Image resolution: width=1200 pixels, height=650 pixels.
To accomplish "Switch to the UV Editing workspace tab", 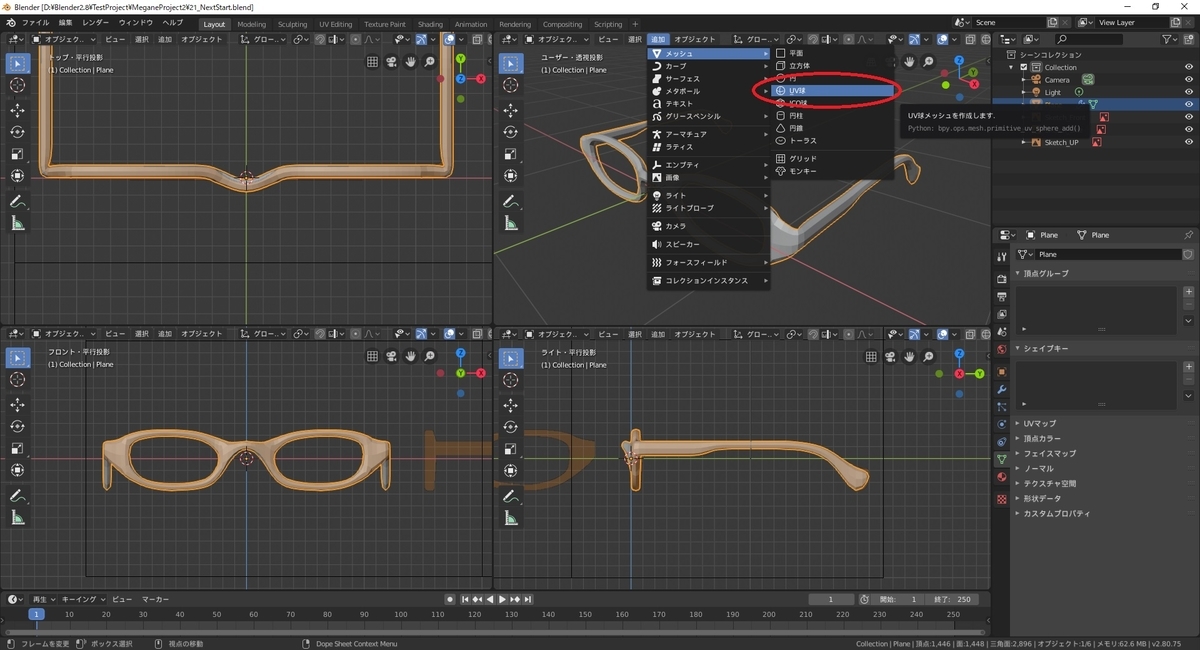I will (x=335, y=24).
